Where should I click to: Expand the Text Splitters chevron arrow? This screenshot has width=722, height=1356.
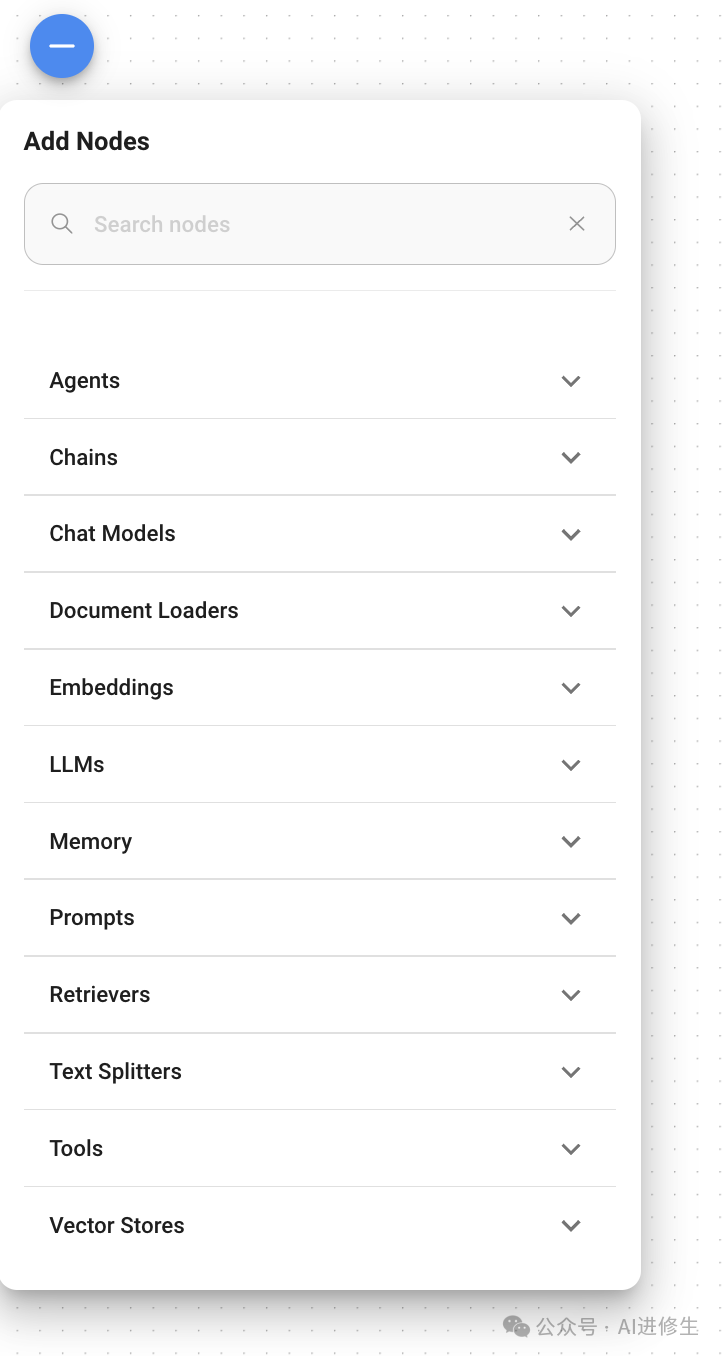point(571,1072)
